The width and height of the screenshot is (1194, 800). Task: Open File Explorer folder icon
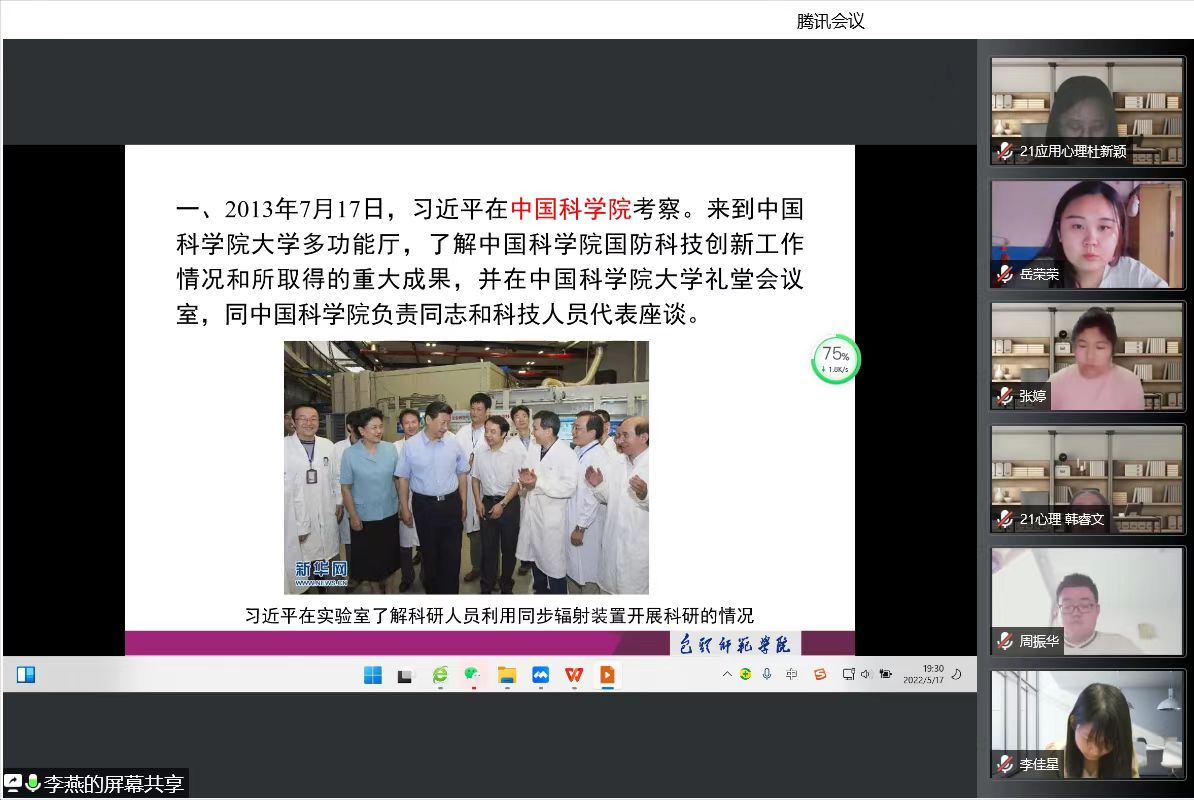click(x=507, y=675)
